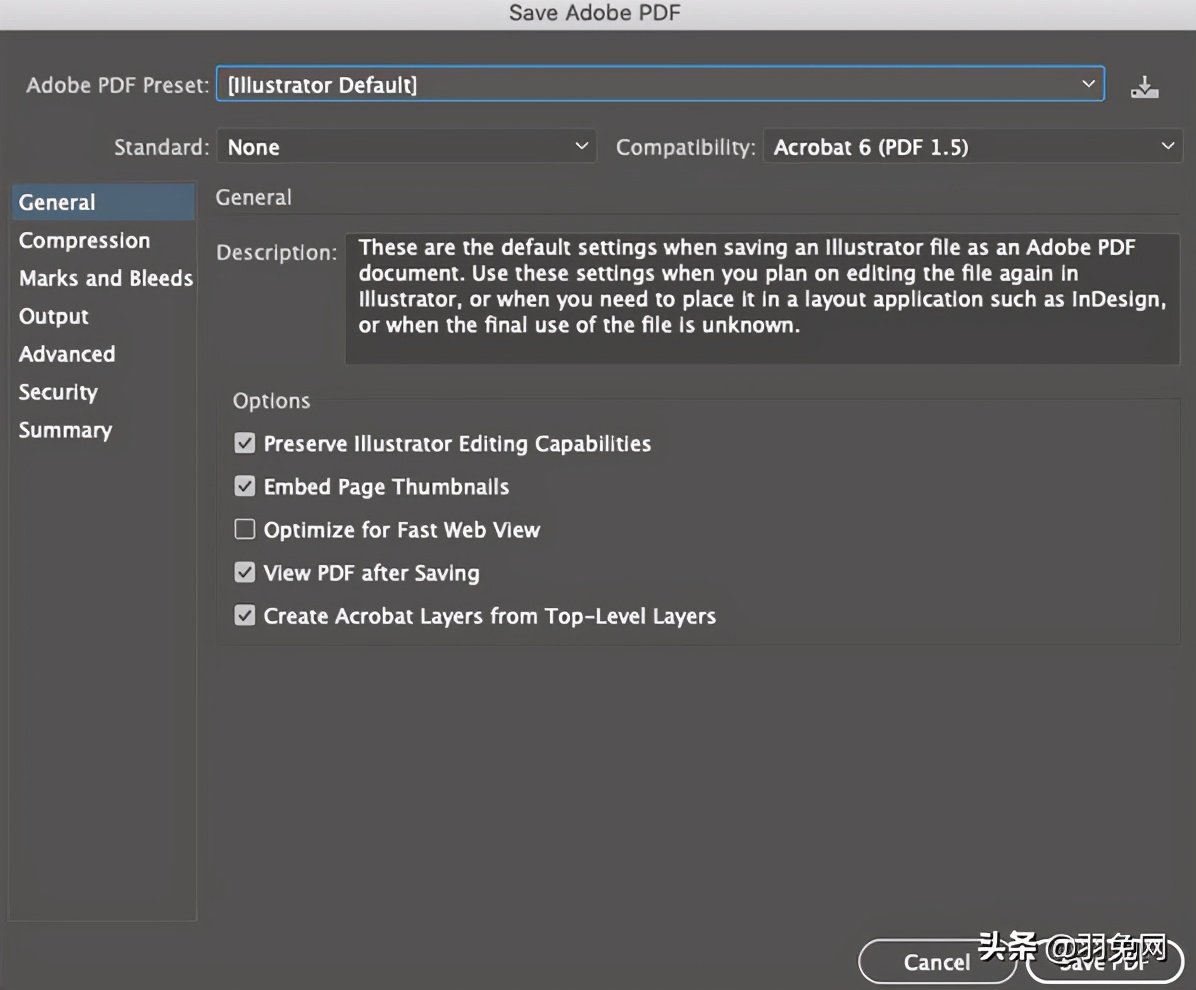1196x990 pixels.
Task: View the Summary category
Action: click(x=103, y=430)
